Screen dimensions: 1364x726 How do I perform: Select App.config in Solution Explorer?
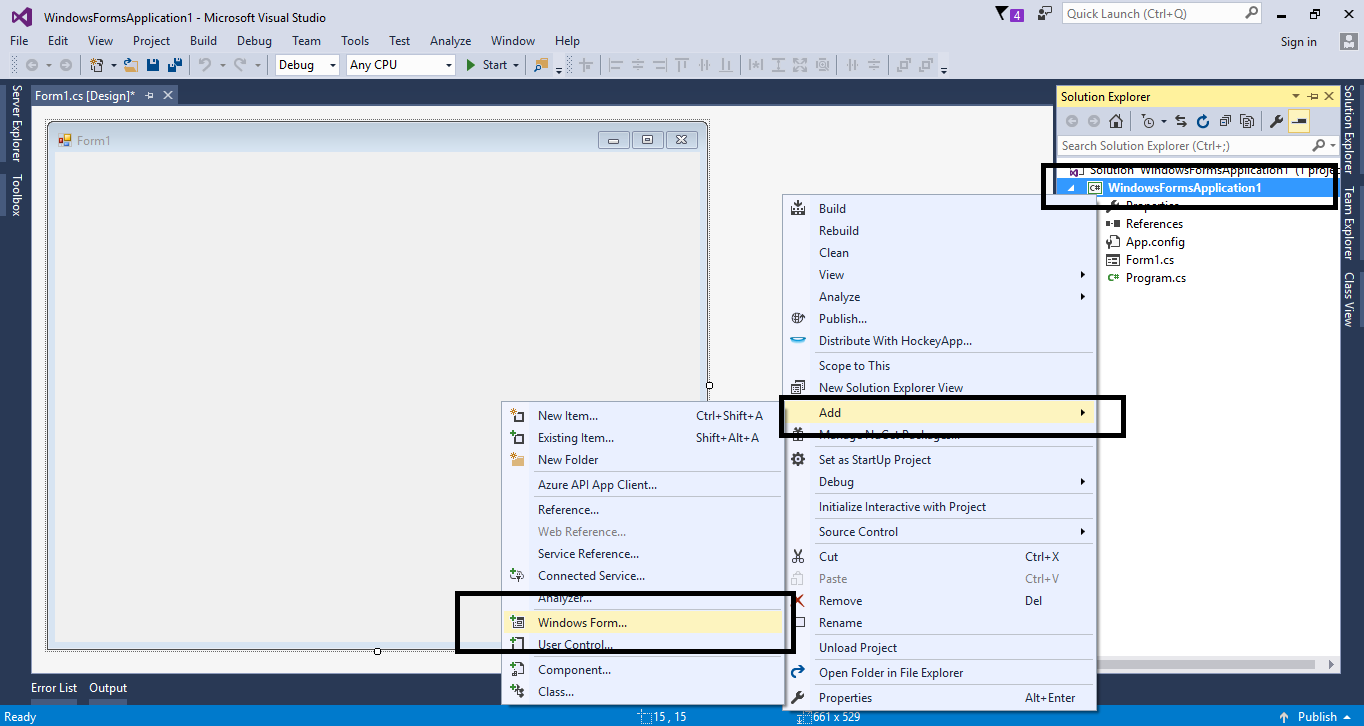click(x=1155, y=242)
